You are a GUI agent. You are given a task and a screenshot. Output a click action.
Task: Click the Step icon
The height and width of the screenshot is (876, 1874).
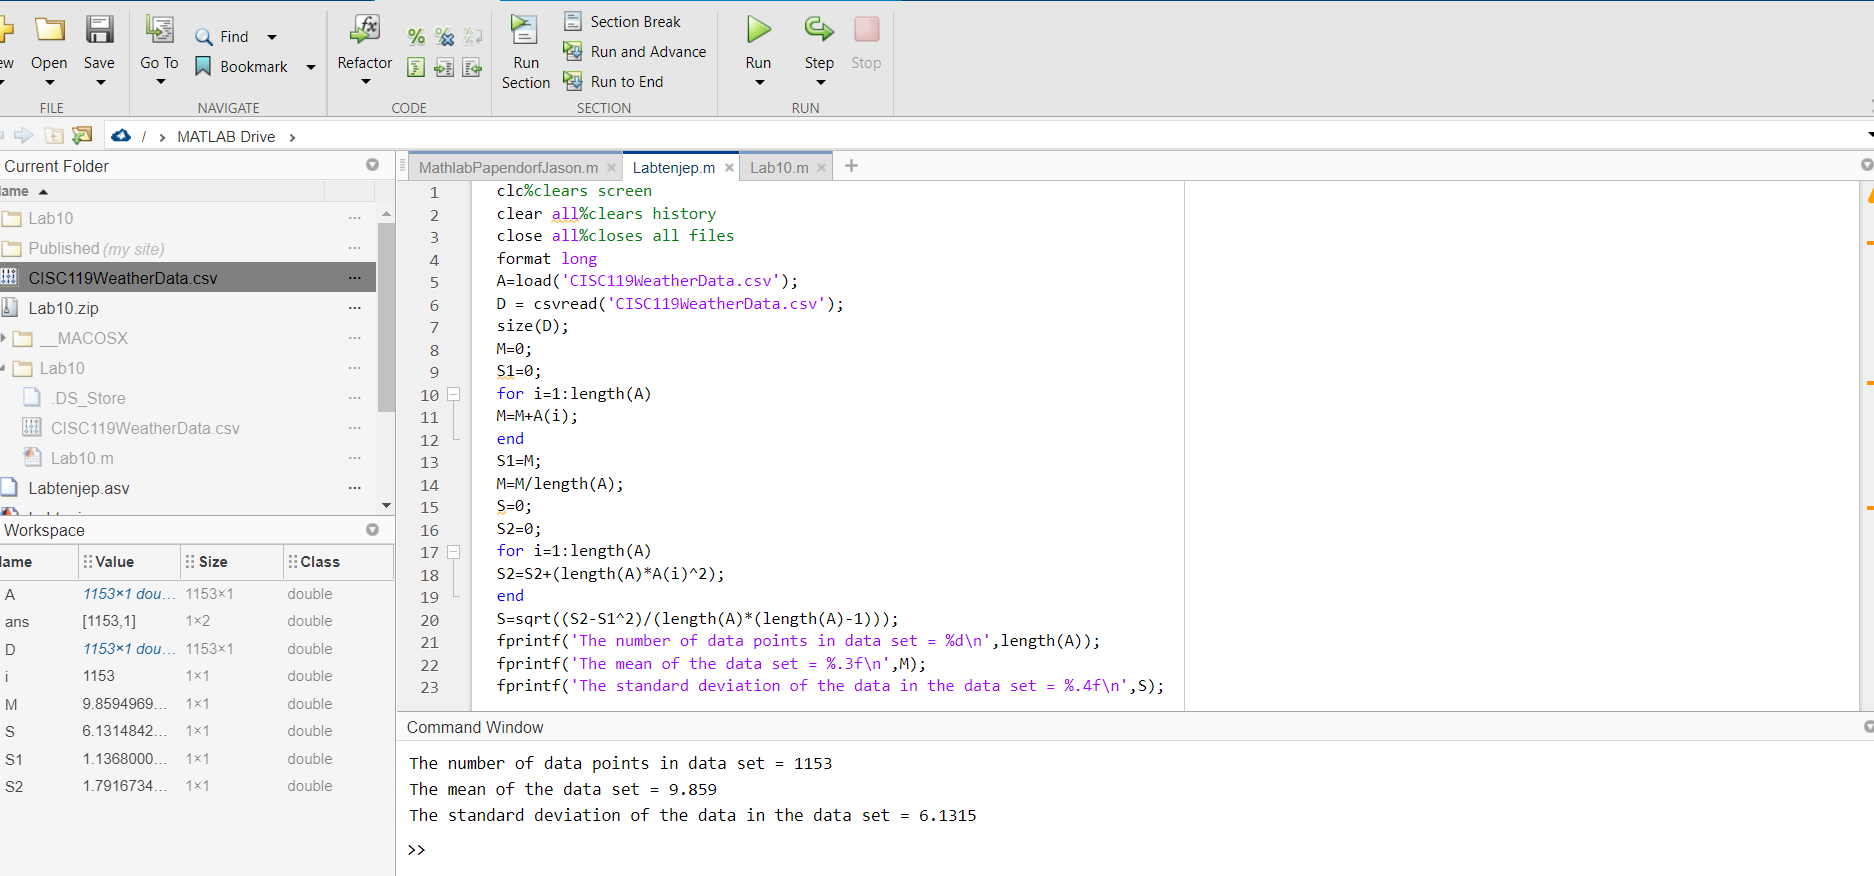(819, 30)
